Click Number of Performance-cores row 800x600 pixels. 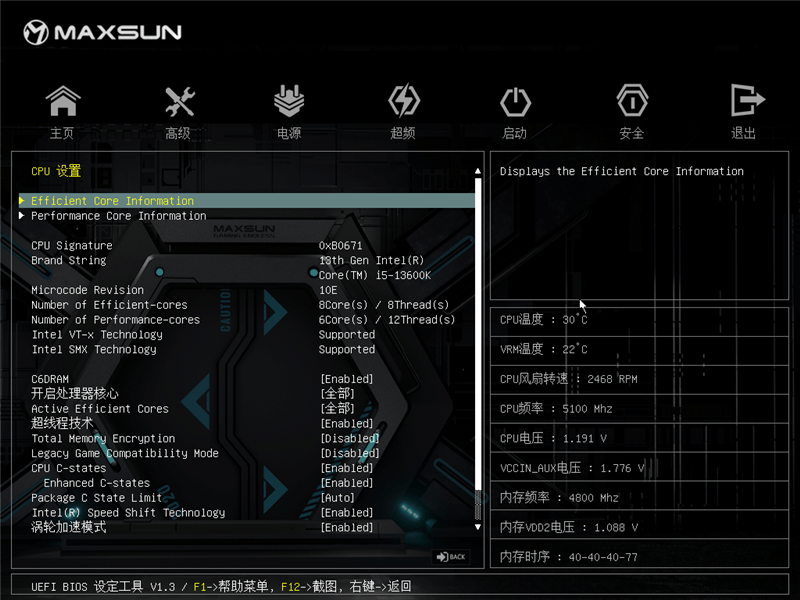click(247, 319)
